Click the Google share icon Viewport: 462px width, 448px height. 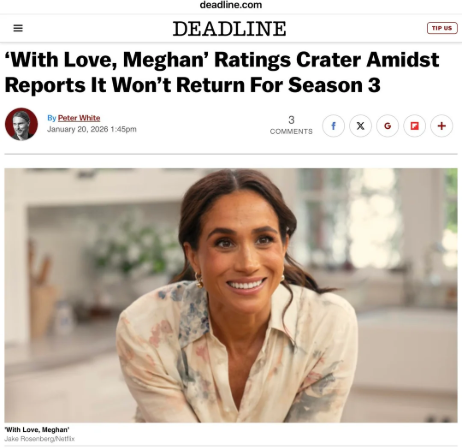[x=387, y=126]
